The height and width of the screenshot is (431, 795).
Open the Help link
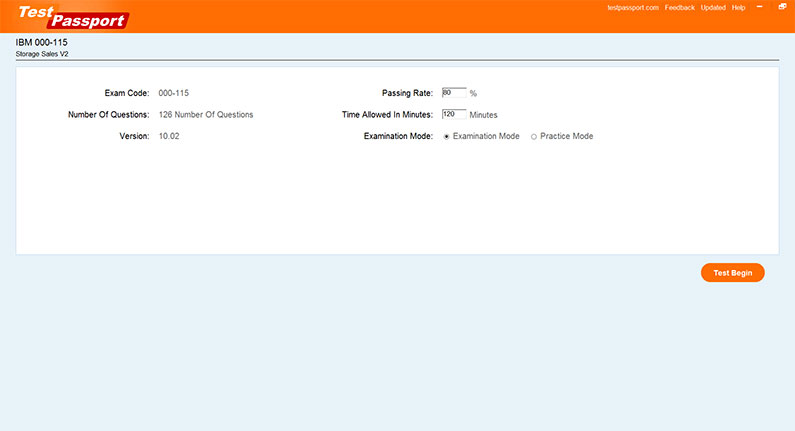[738, 8]
